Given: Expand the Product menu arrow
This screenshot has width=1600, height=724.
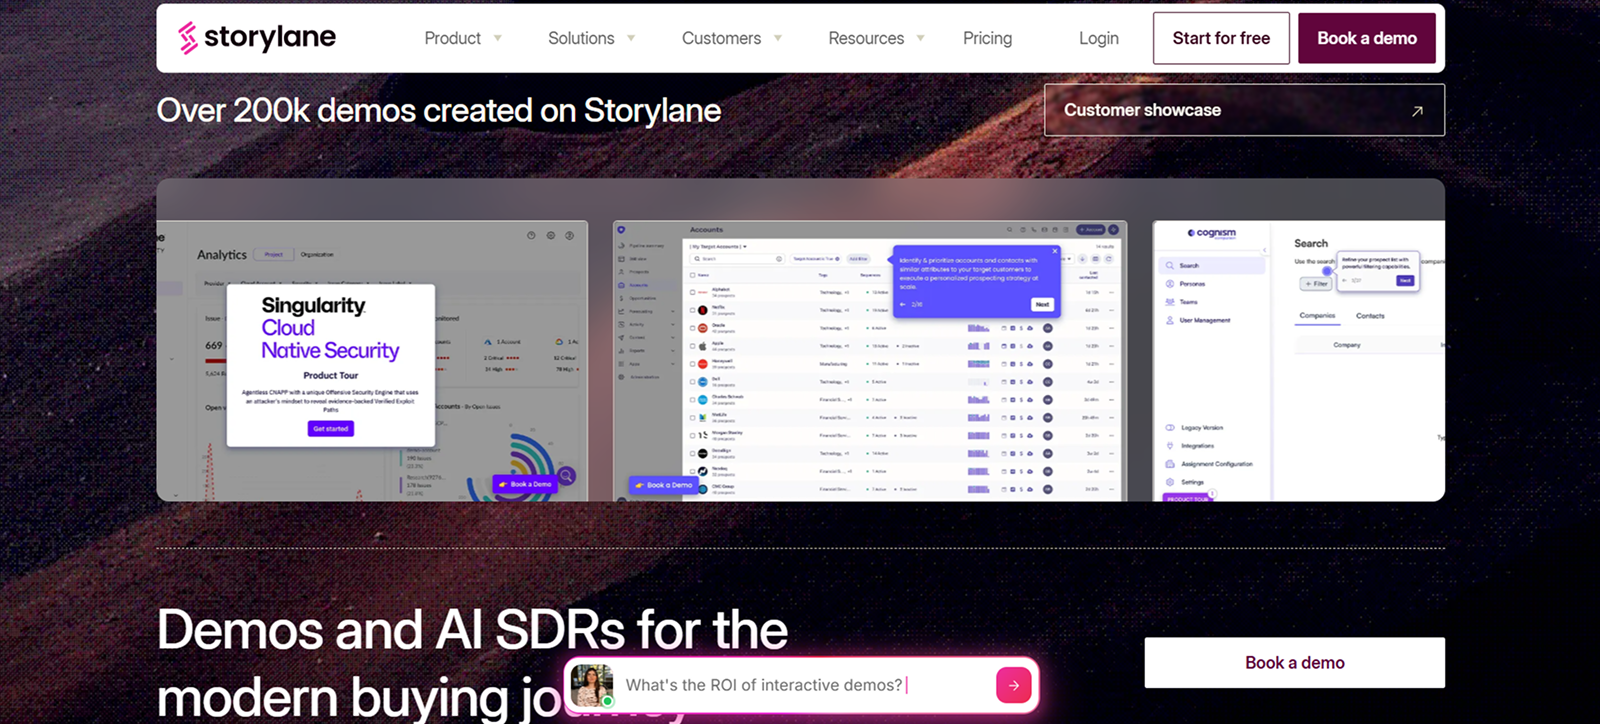Looking at the screenshot, I should (x=498, y=38).
